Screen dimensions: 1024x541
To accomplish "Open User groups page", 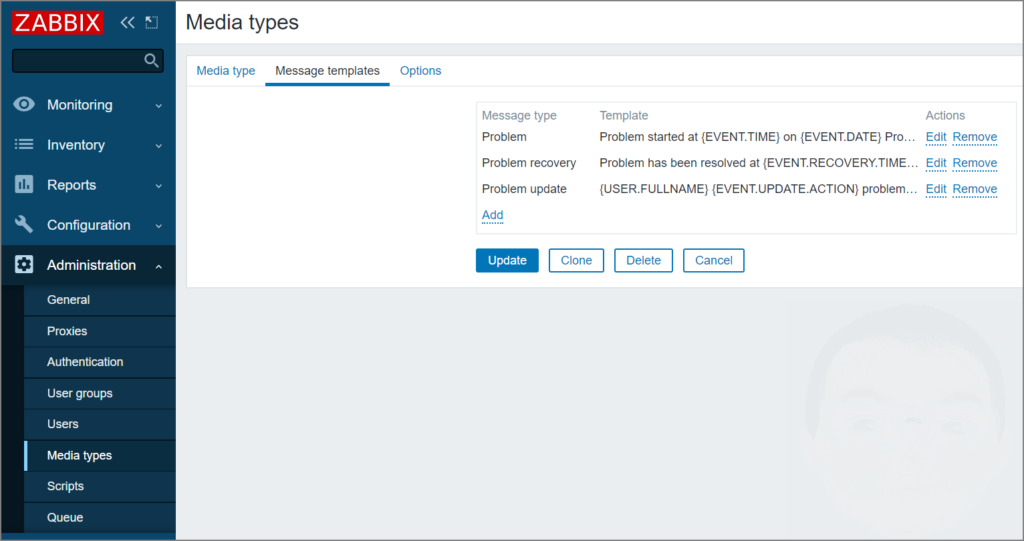I will coord(80,393).
